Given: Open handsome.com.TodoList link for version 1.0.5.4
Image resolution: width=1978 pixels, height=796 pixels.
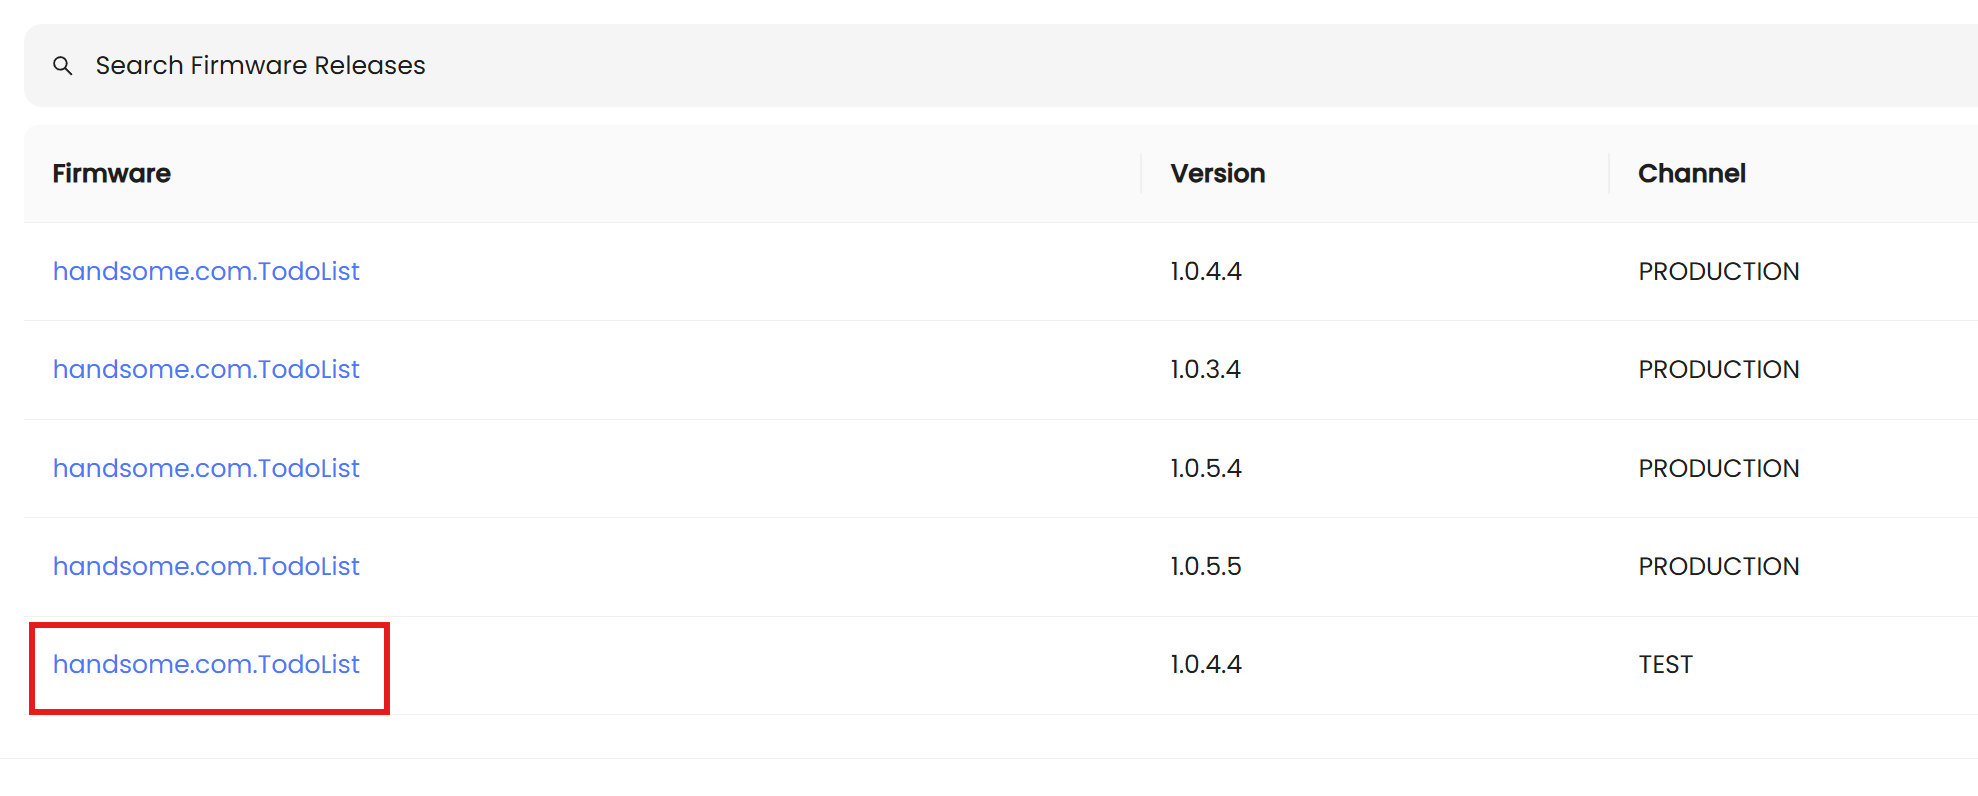Looking at the screenshot, I should point(206,468).
